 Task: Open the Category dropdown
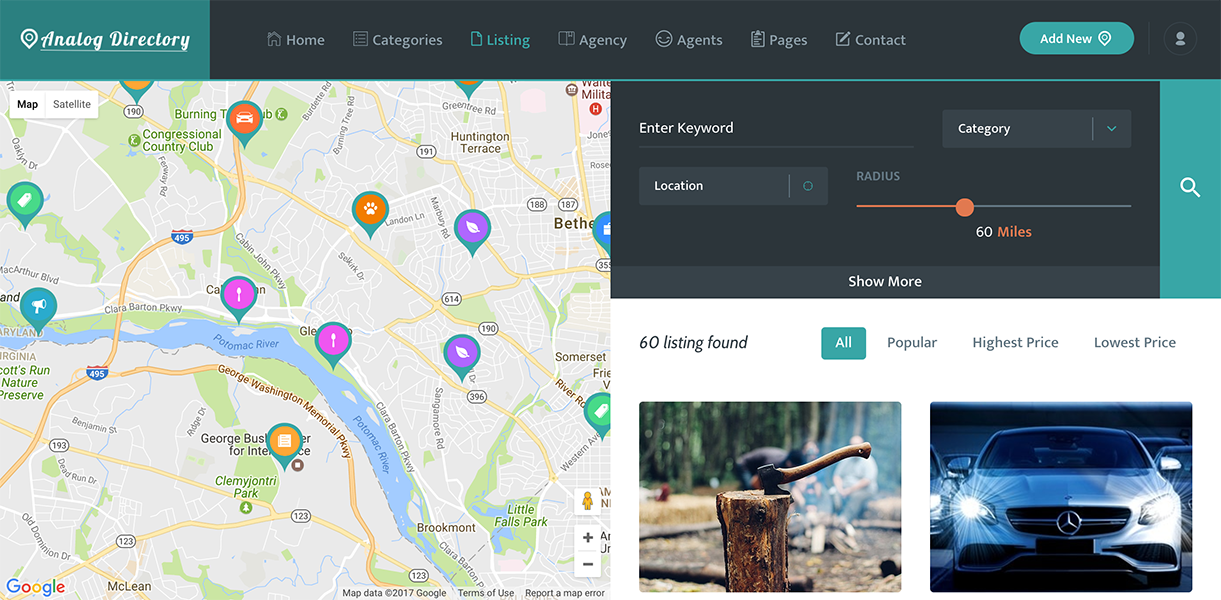(x=1037, y=129)
